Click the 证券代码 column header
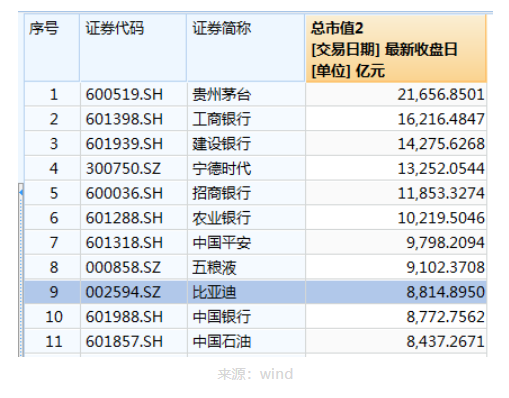 (133, 47)
